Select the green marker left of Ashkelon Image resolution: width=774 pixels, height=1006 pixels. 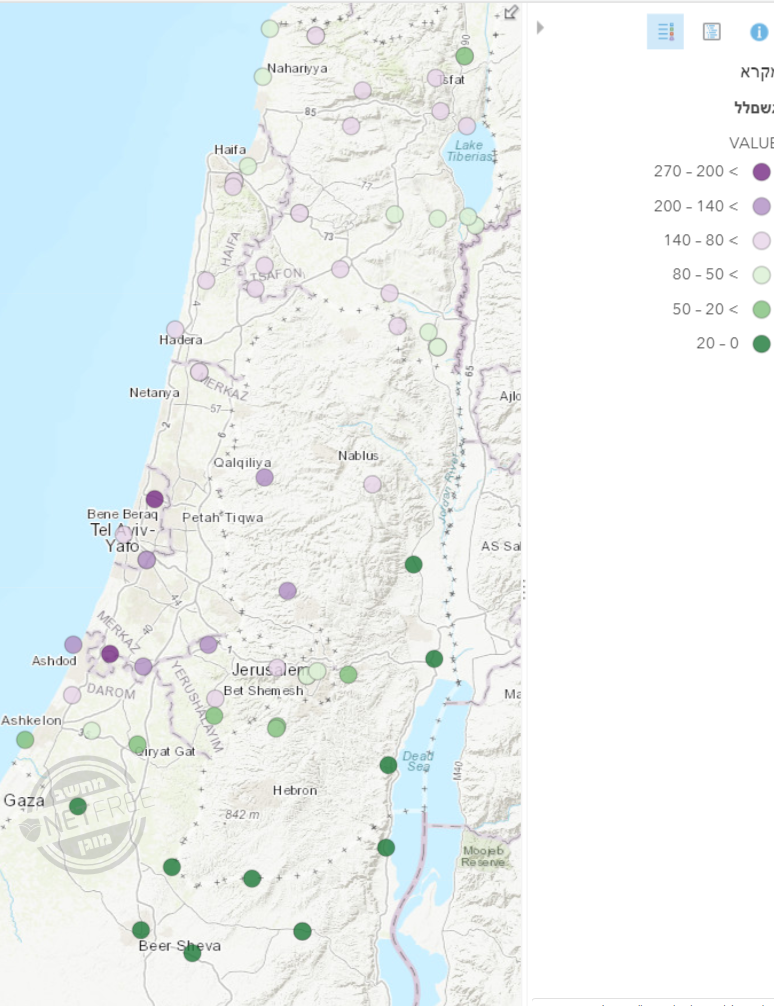pos(25,739)
